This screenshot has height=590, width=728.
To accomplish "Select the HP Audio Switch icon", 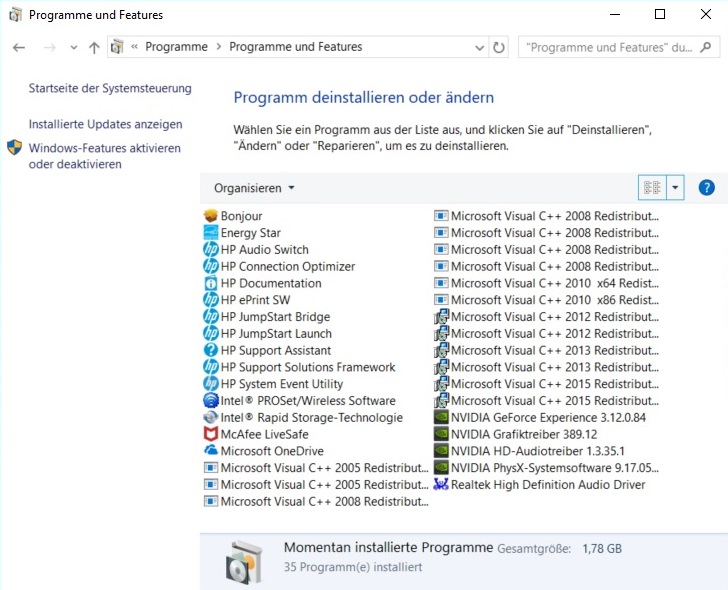I will click(x=211, y=249).
